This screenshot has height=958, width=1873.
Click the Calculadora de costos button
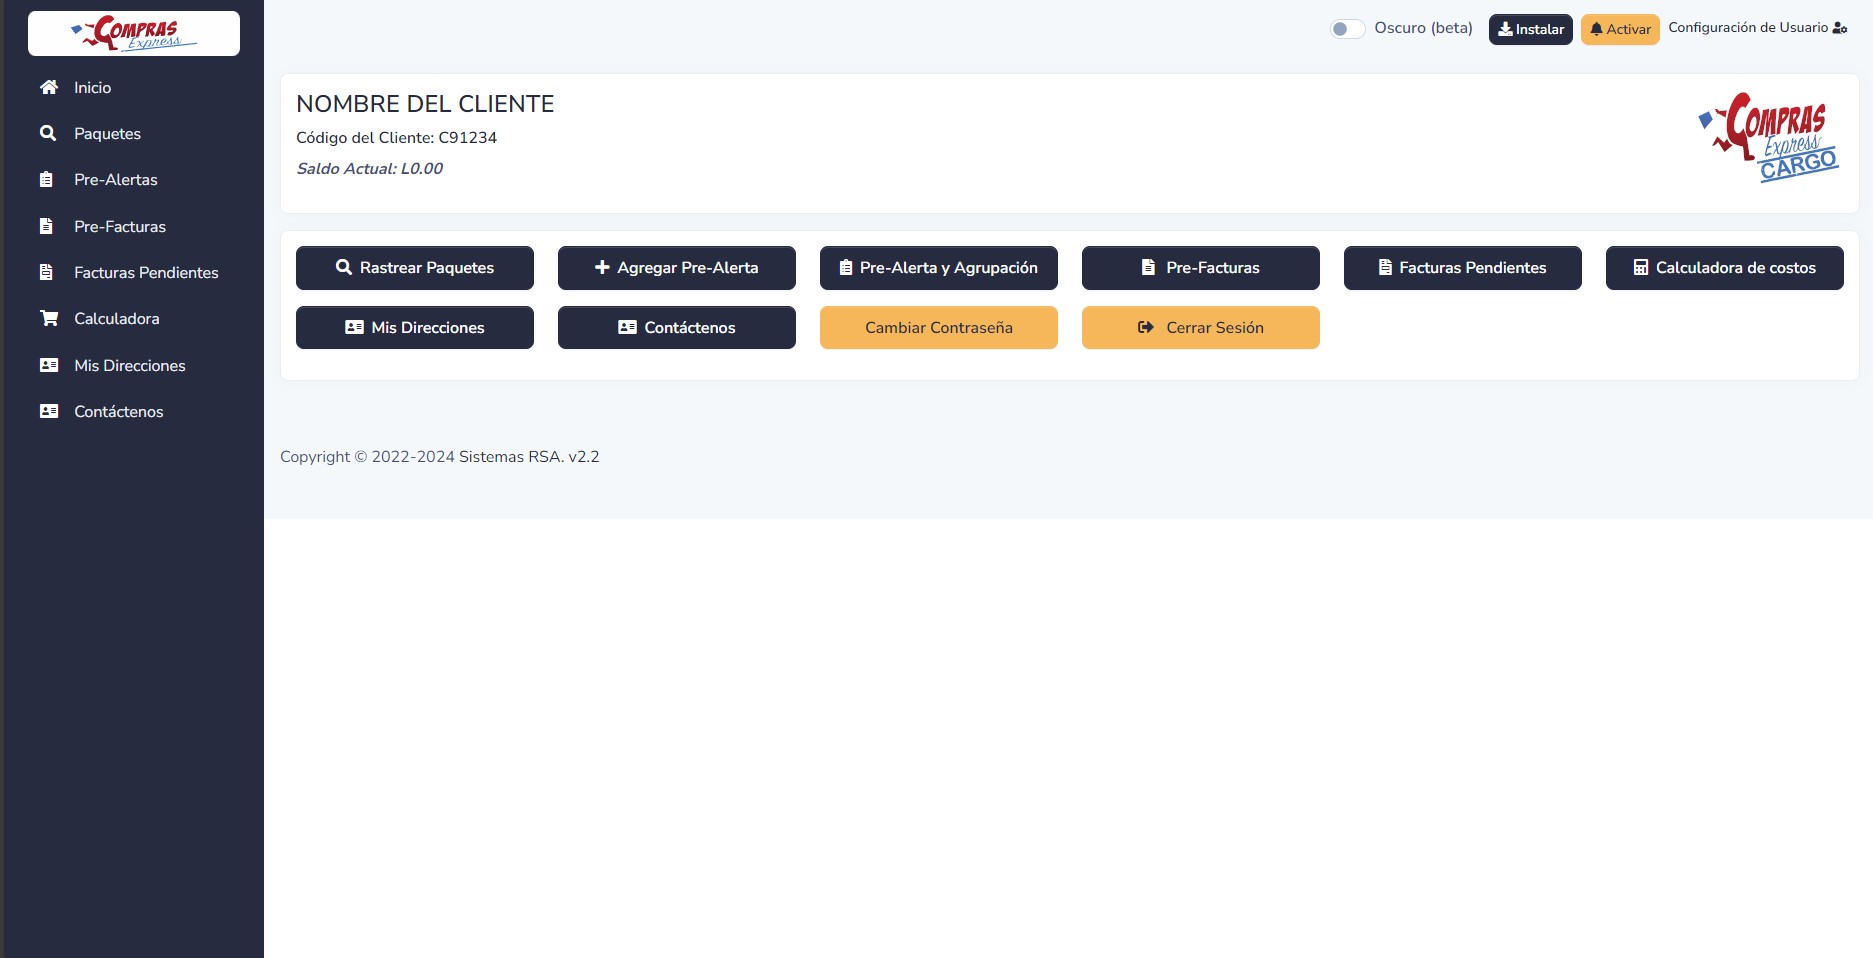(1724, 268)
